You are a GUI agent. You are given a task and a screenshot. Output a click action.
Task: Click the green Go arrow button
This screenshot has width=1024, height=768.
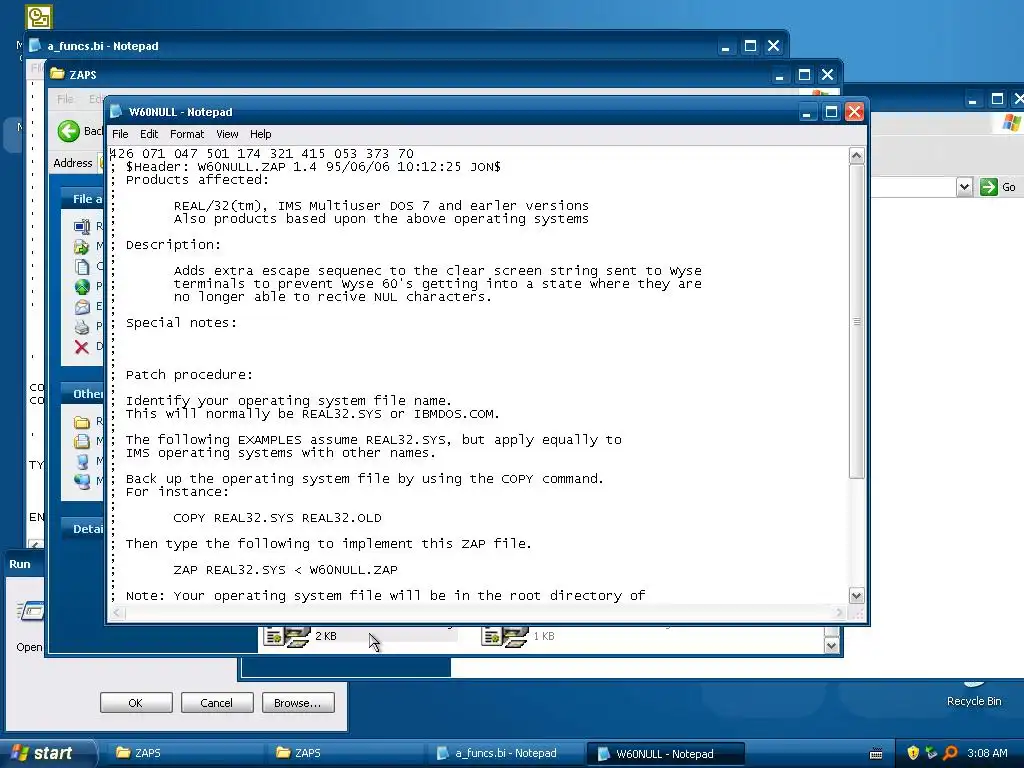point(989,187)
